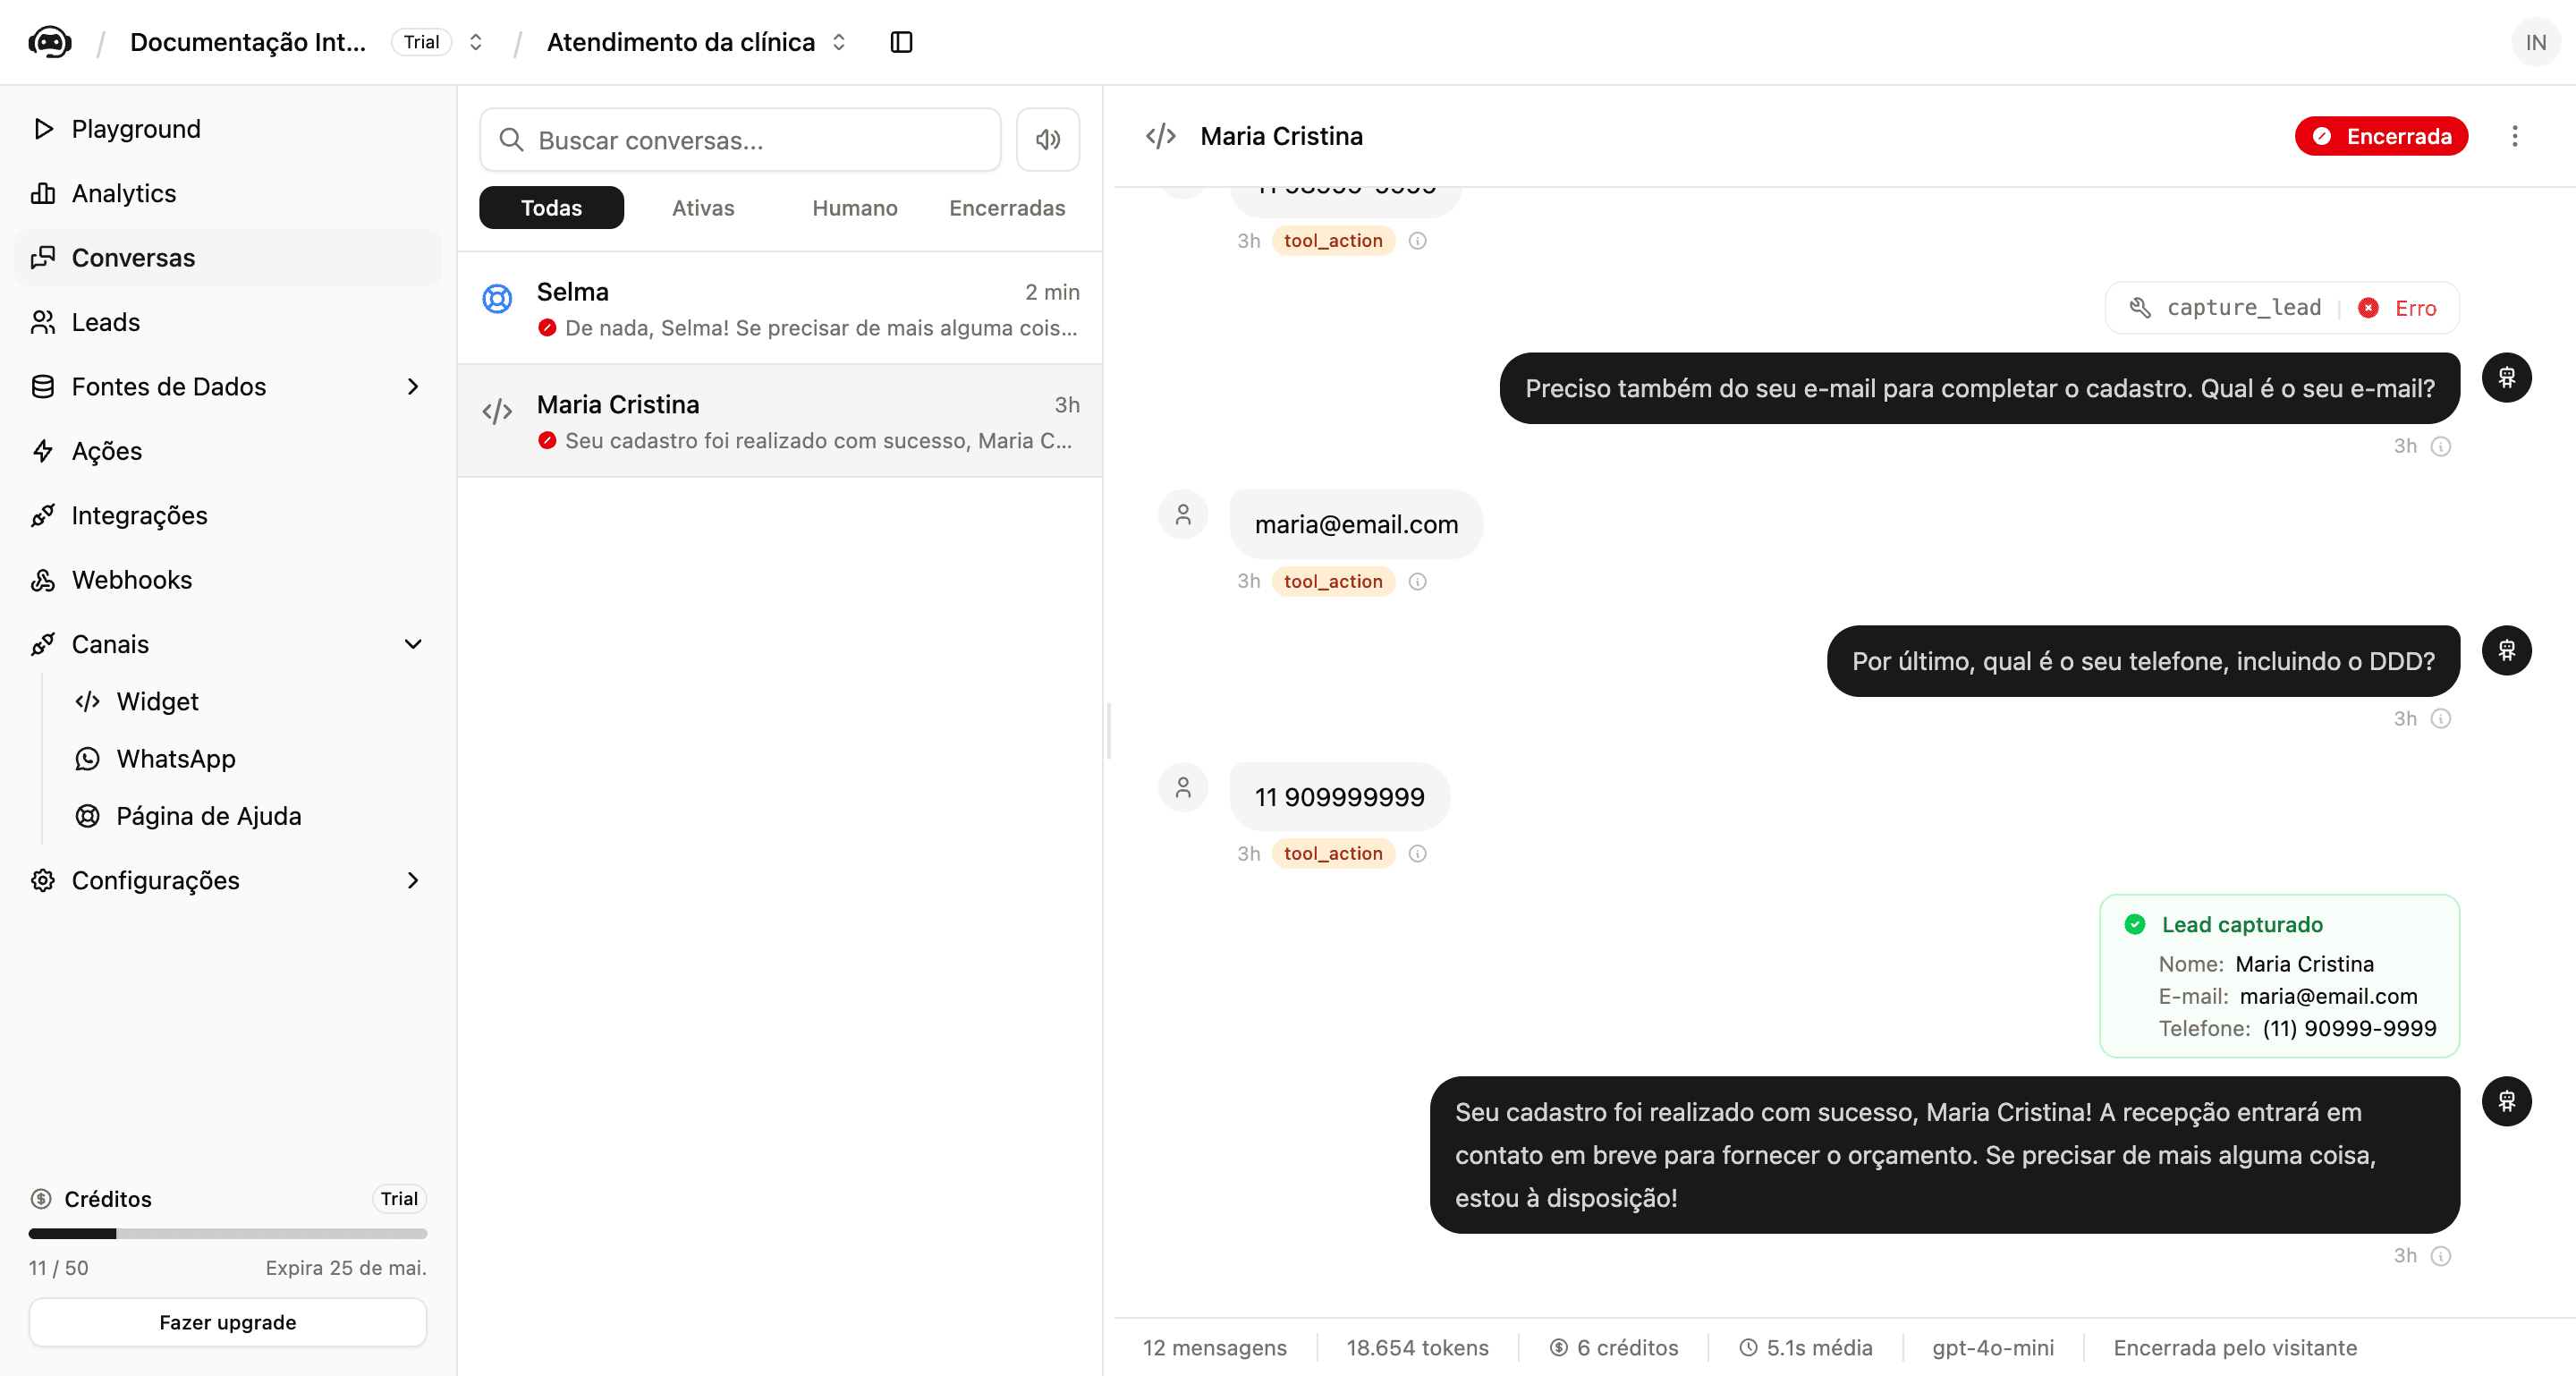This screenshot has height=1376, width=2576.
Task: Click bot avatar beside e-mail request message
Action: [2506, 378]
